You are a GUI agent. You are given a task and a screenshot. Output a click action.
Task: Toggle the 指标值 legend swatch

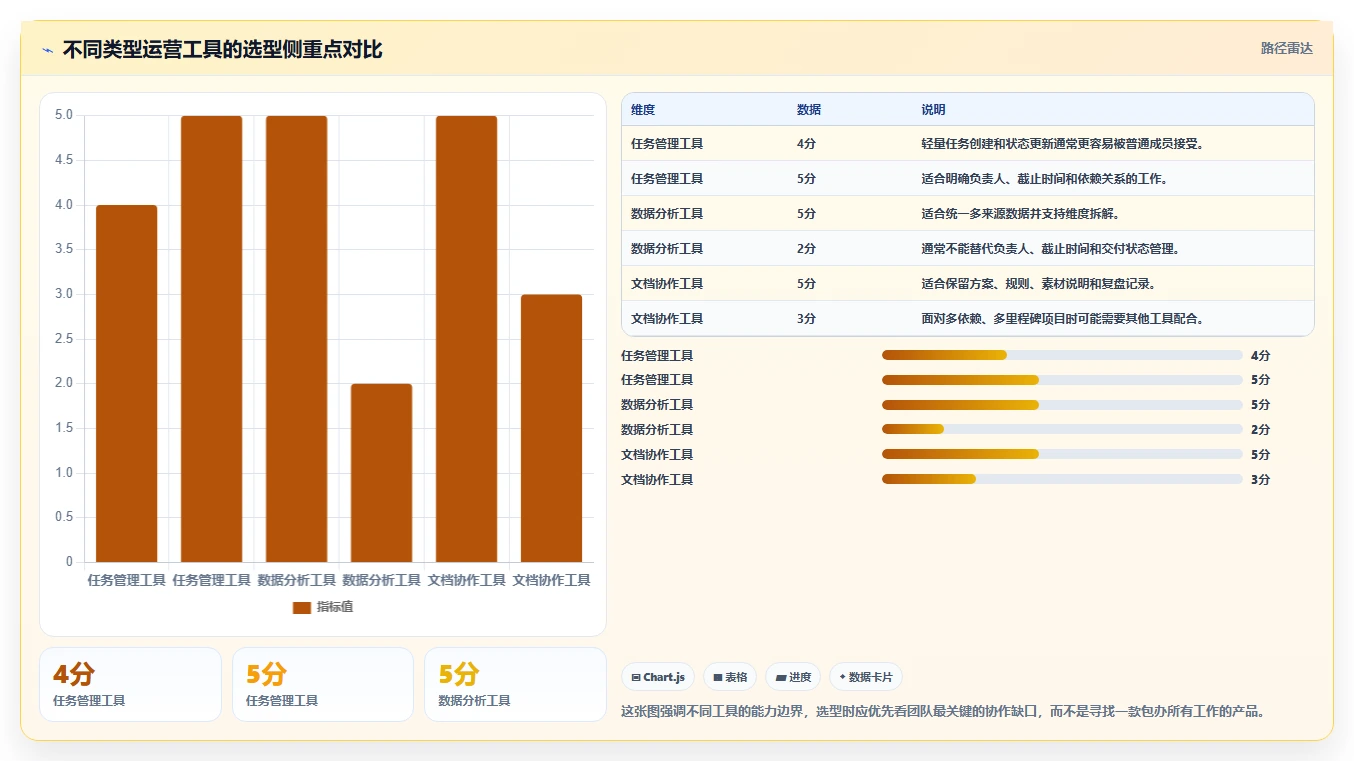point(302,607)
